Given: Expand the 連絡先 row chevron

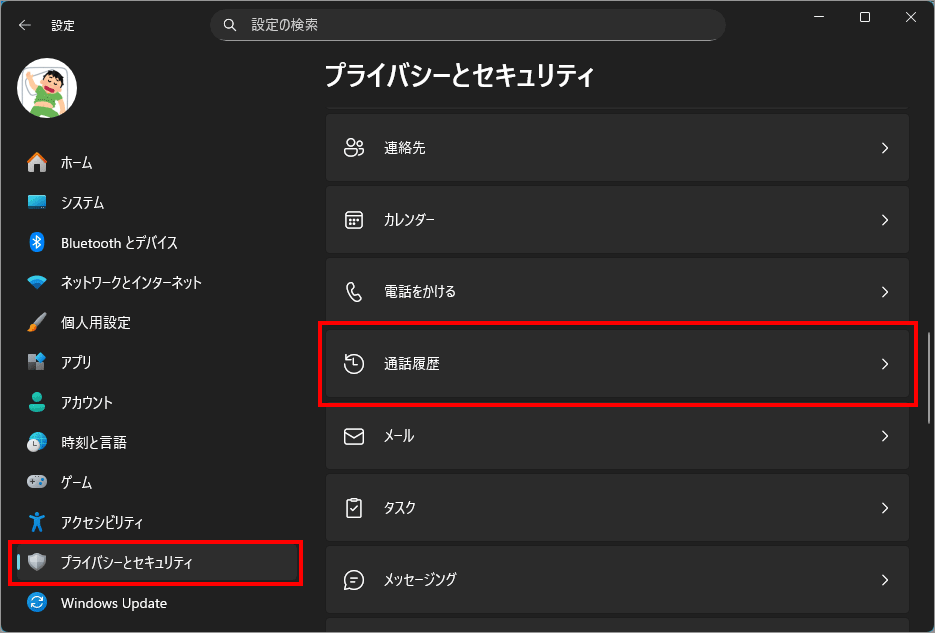Looking at the screenshot, I should click(x=884, y=148).
